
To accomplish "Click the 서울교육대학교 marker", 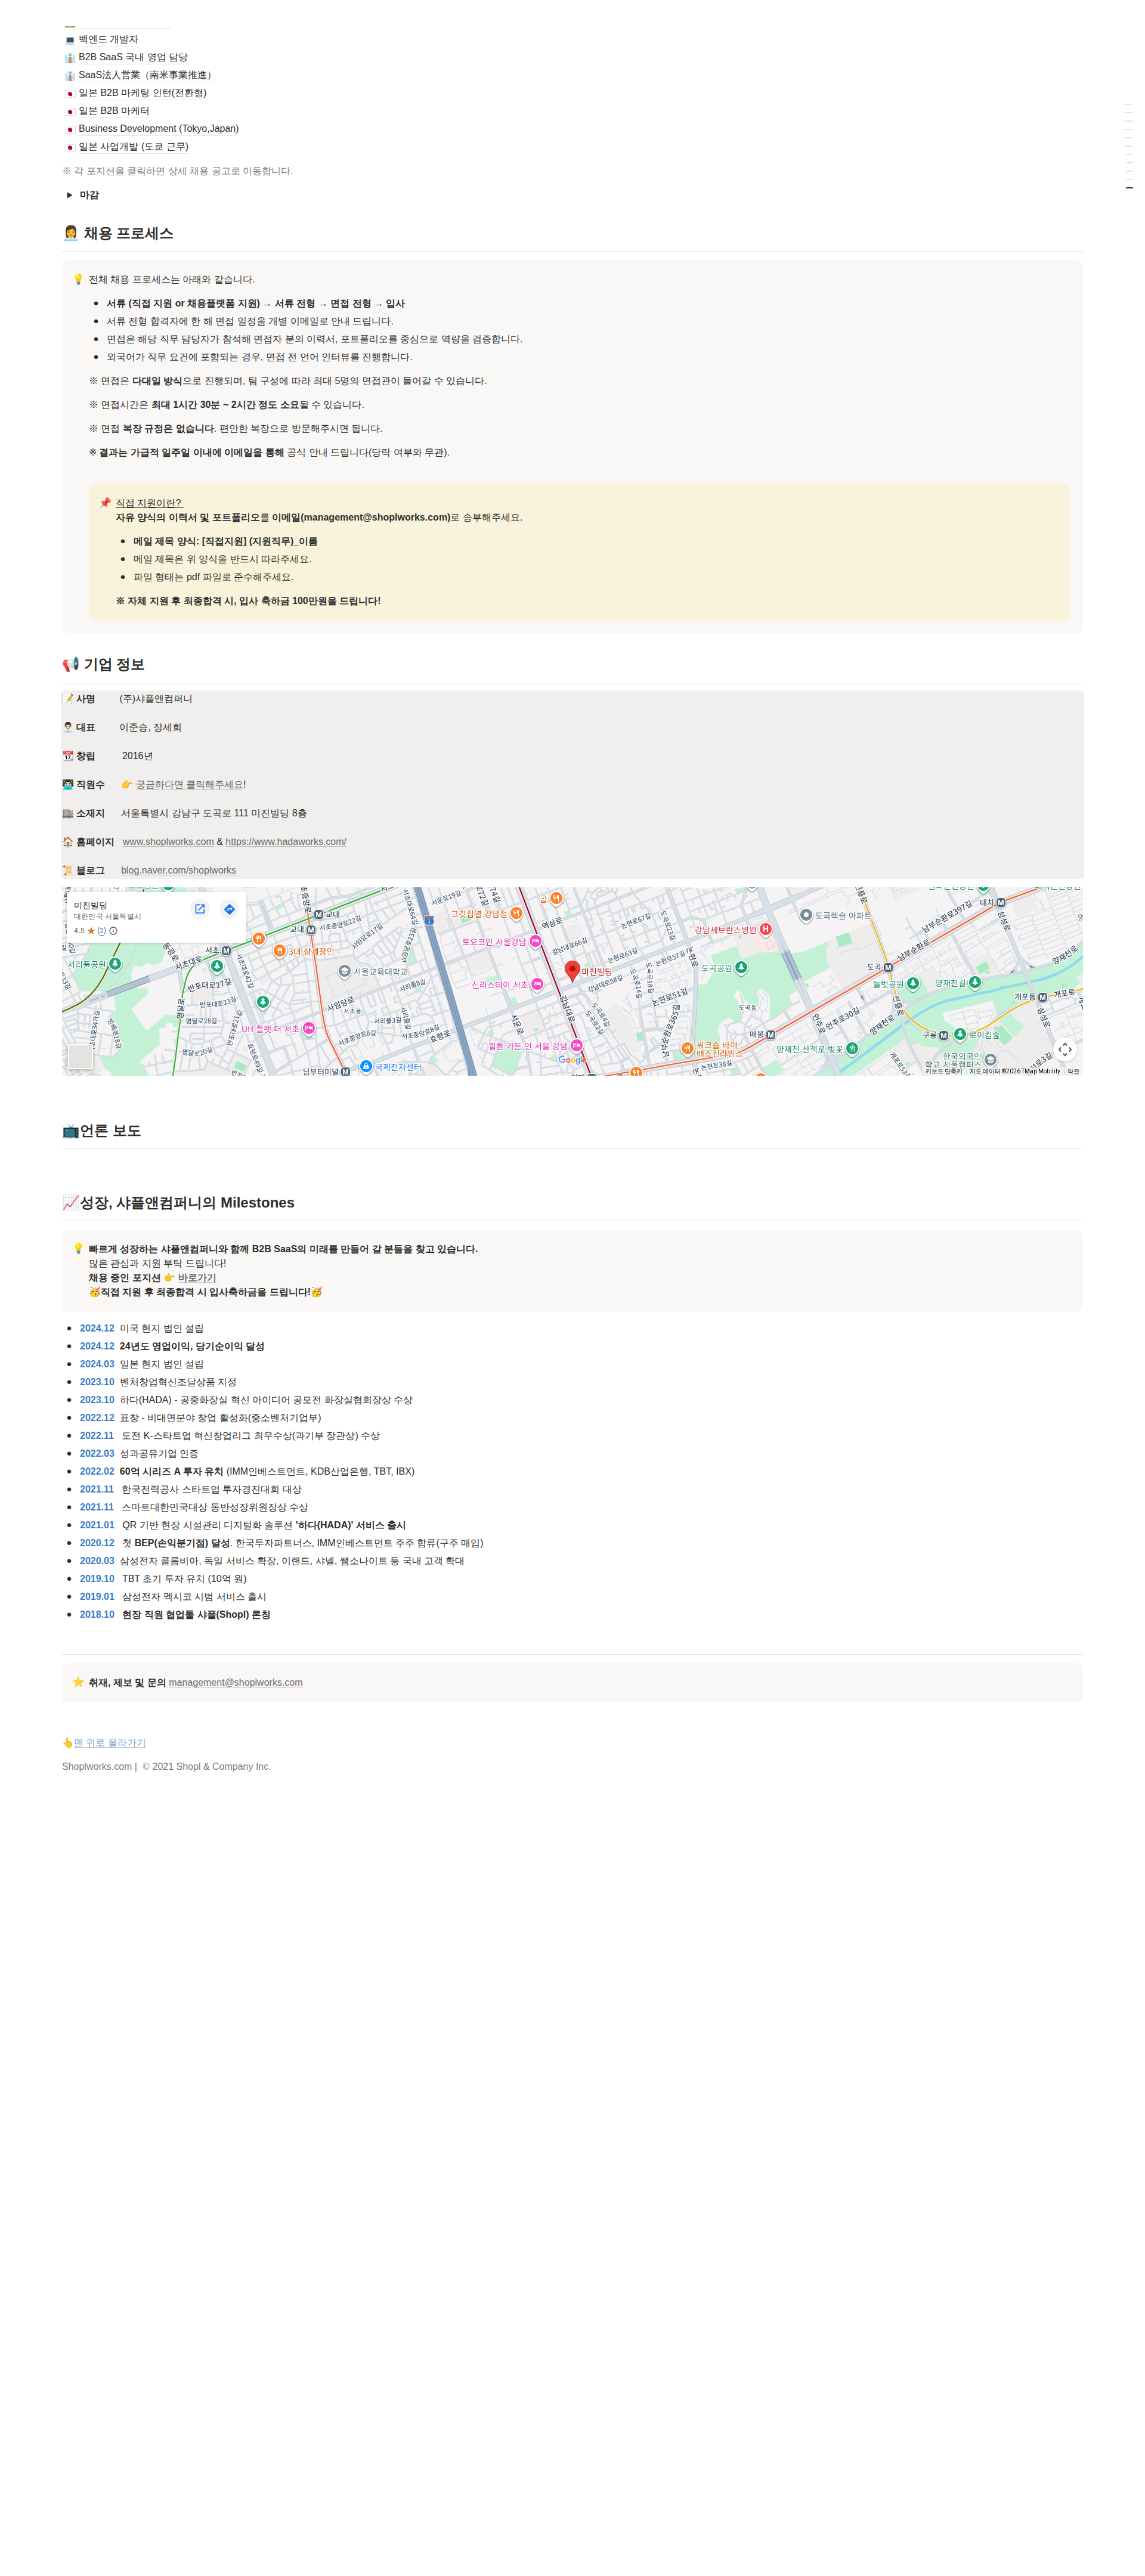I will coord(344,971).
